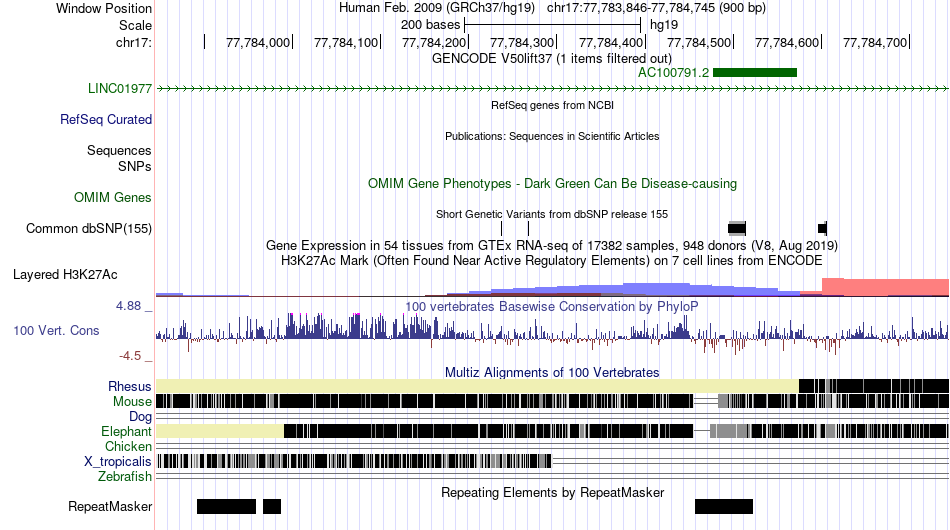
Task: Click the Repeating Elements by RepeatMasker title
Action: tap(553, 492)
